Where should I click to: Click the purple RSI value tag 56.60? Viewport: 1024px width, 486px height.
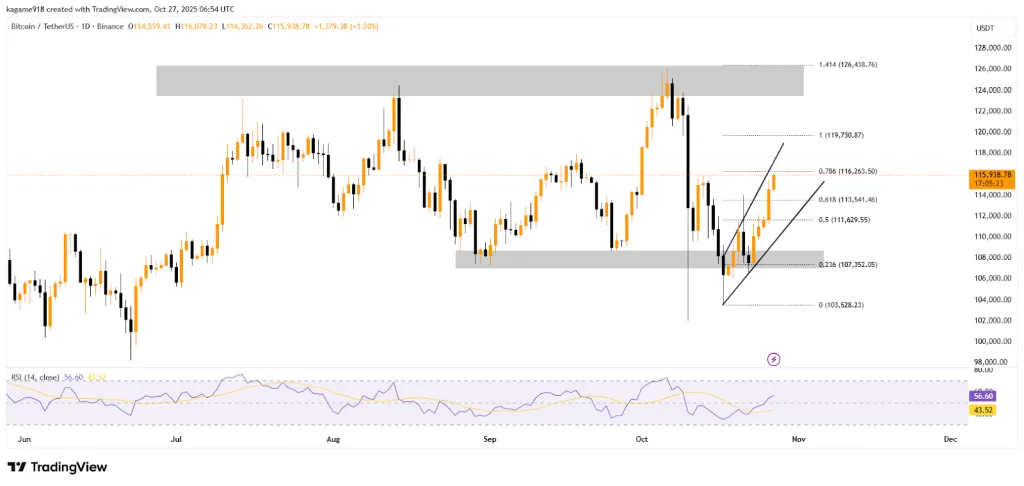pyautogui.click(x=981, y=396)
